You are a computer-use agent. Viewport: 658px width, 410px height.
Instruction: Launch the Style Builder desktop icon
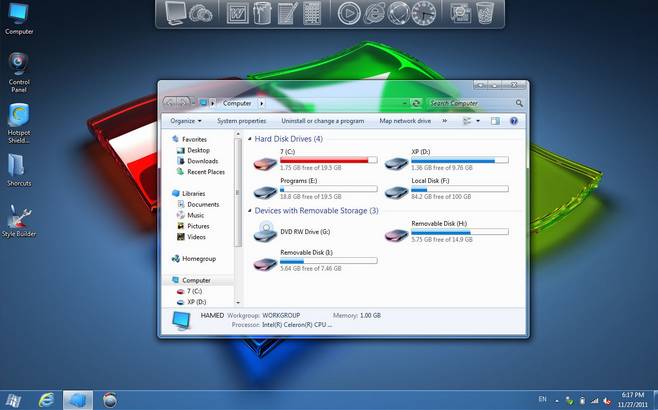coord(19,221)
